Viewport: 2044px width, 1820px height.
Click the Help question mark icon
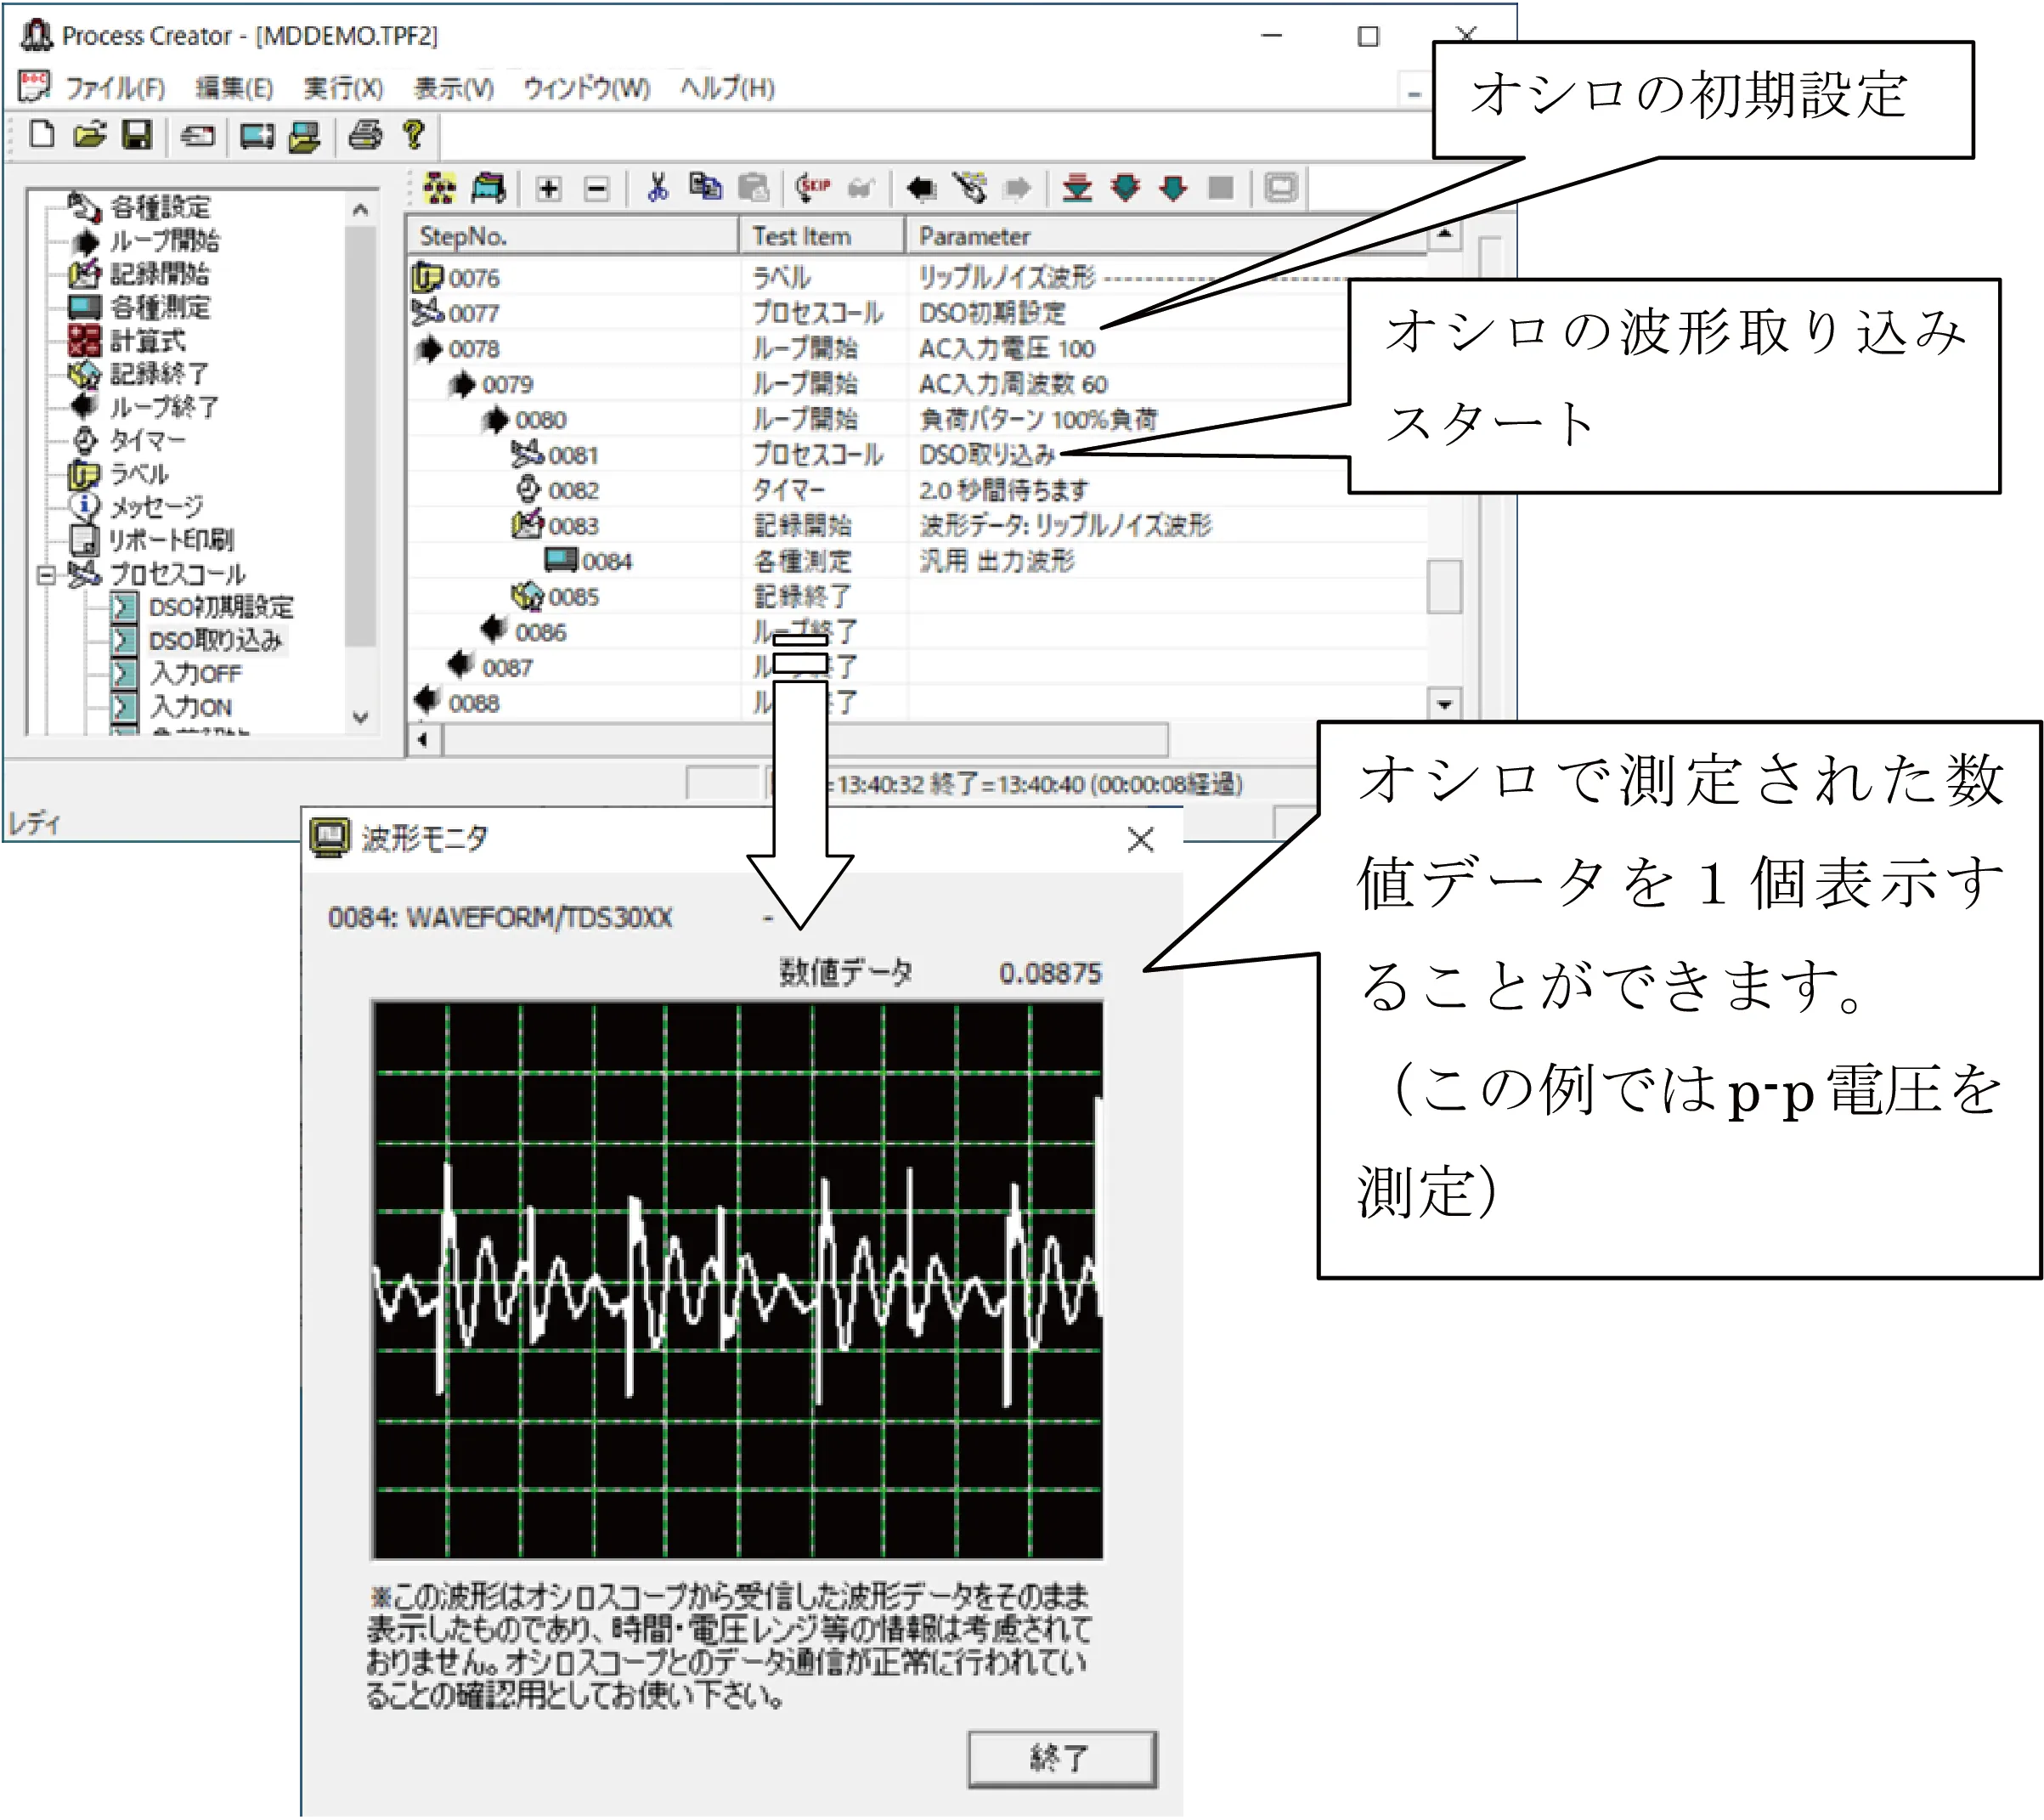tap(414, 135)
